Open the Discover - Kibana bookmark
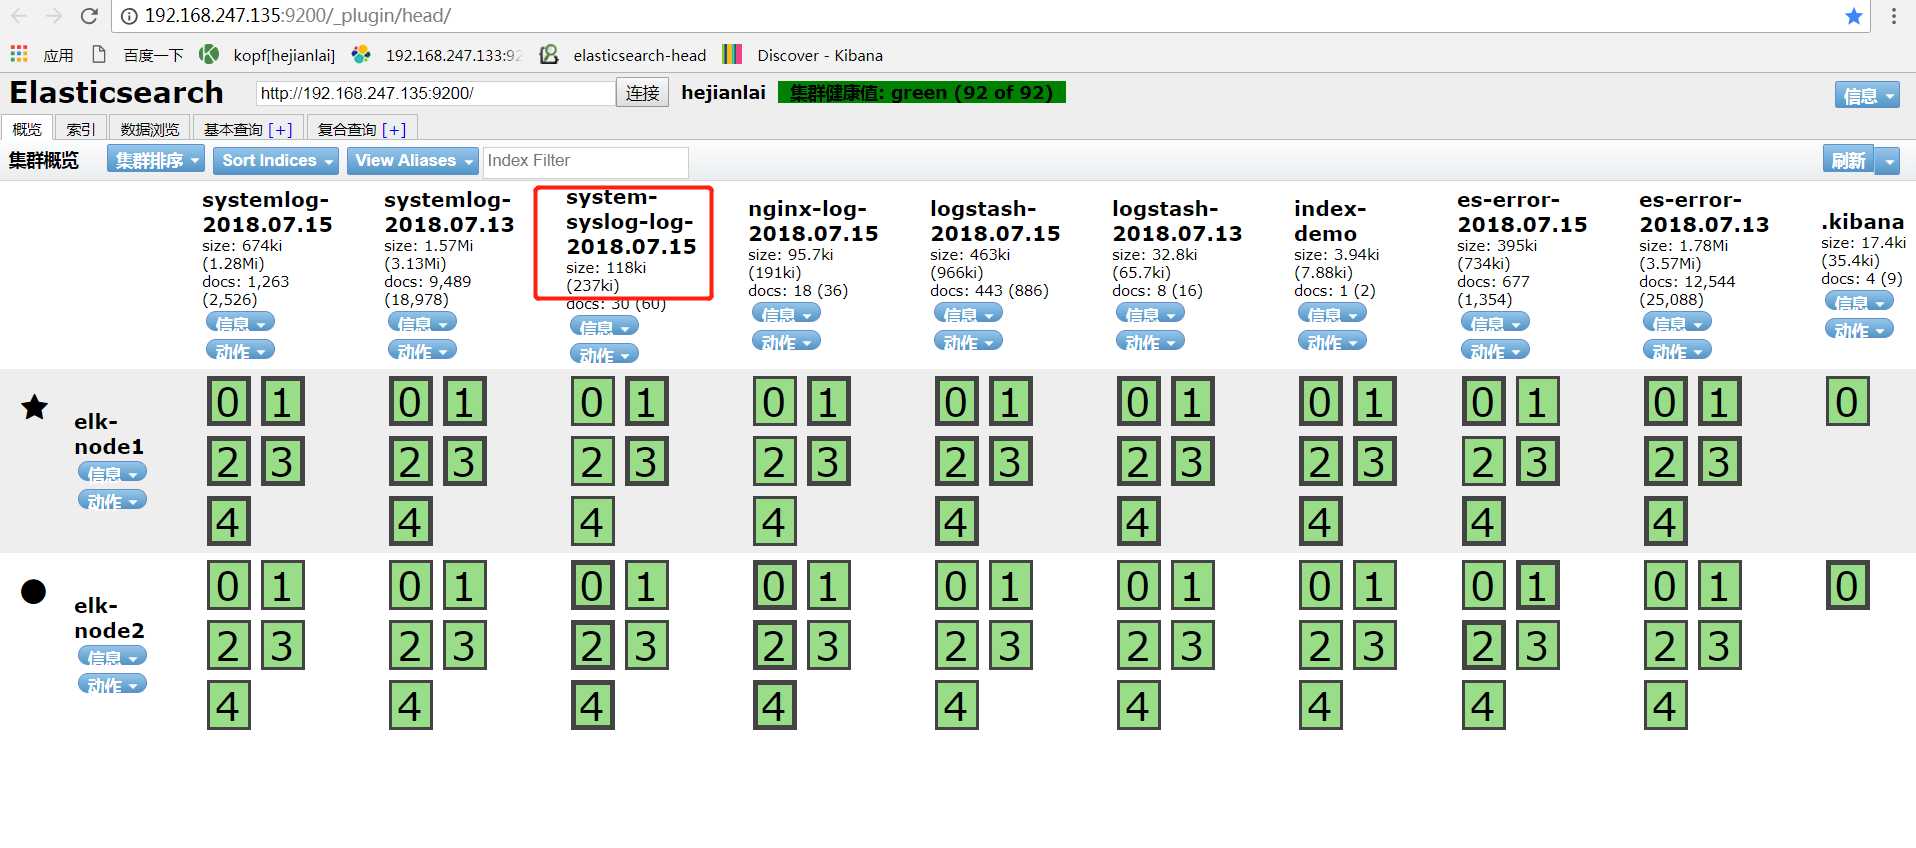 [x=803, y=55]
